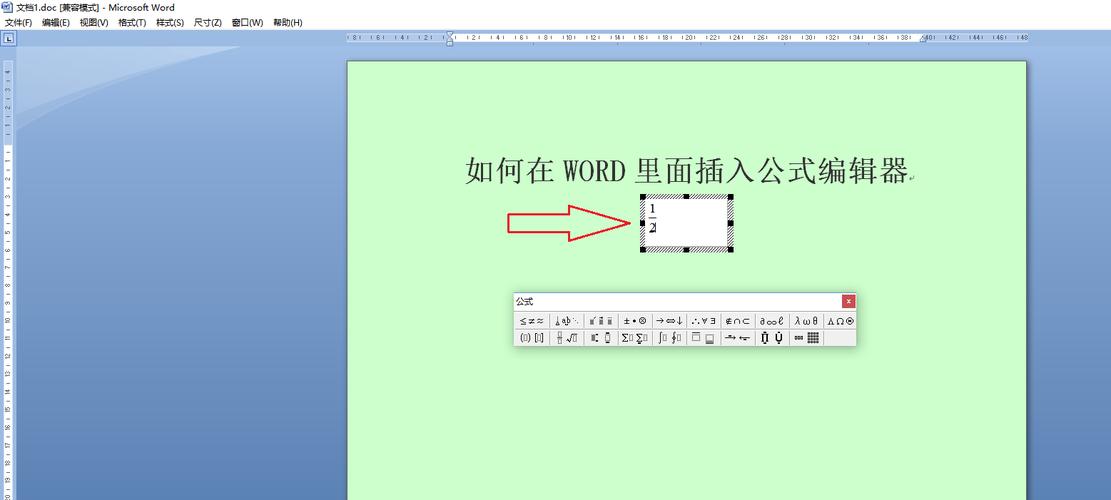
Task: Open the 窗口(W) menu
Action: 247,23
